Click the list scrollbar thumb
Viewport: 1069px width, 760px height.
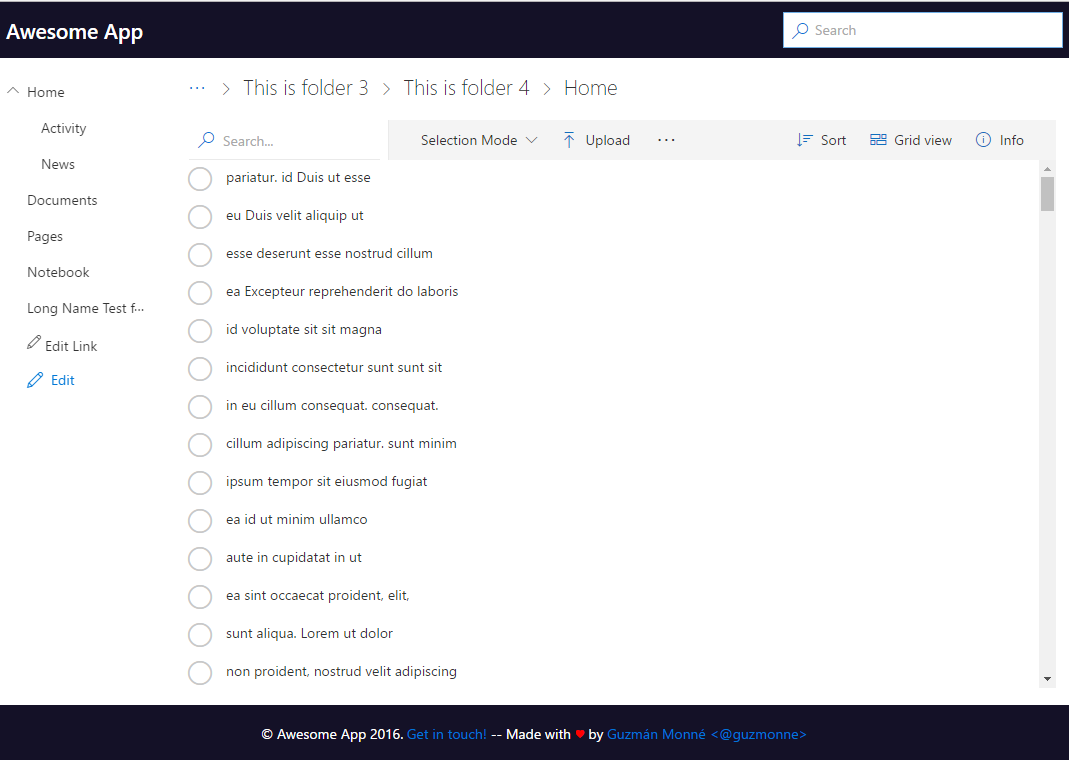1047,194
